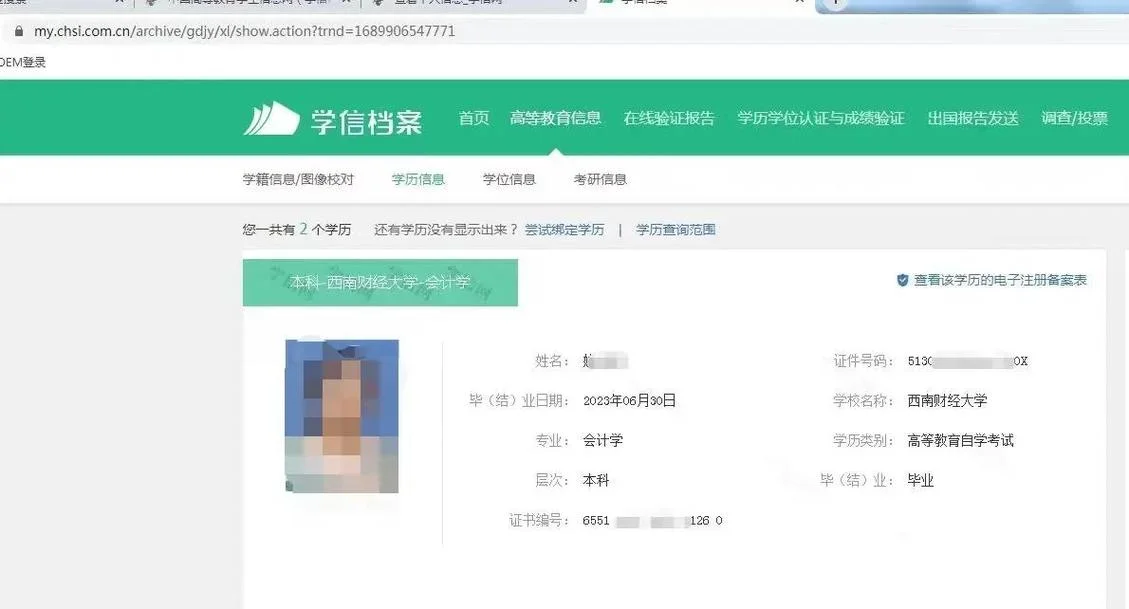1129x609 pixels.
Task: Switch to 考研信息 tab
Action: tap(600, 179)
